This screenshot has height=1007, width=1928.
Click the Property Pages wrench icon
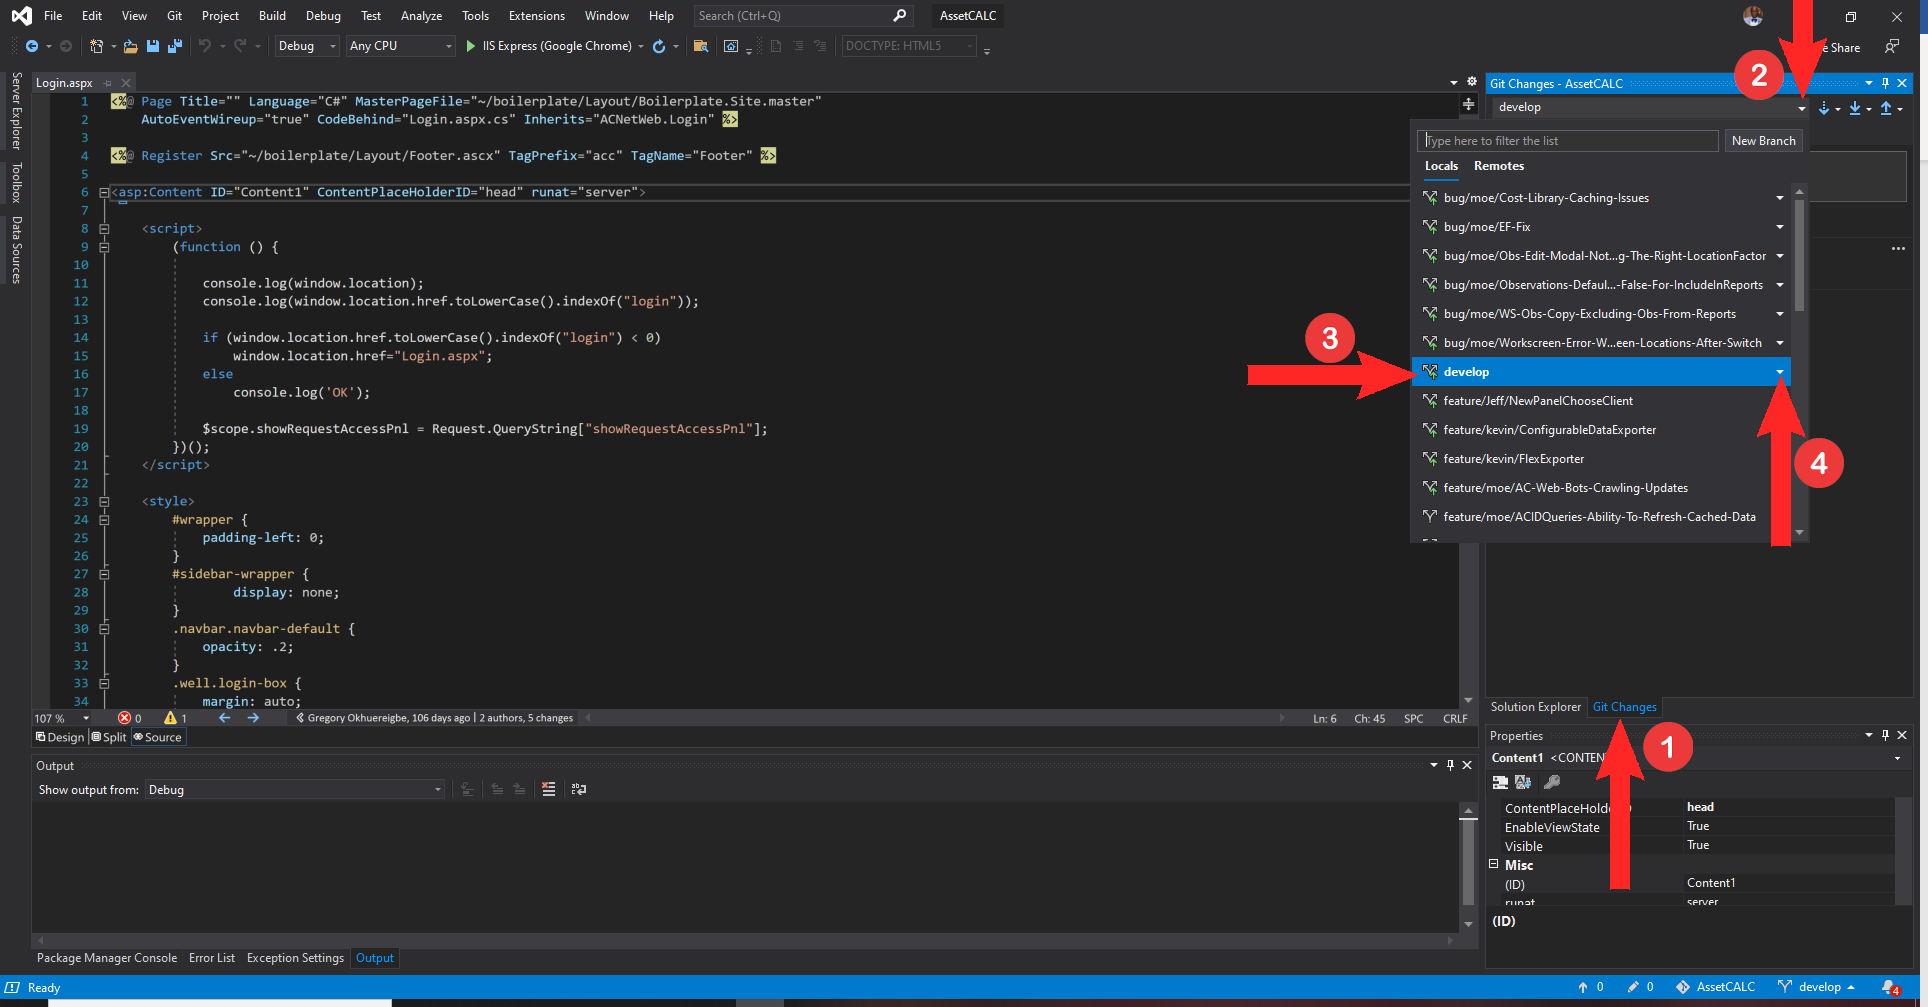pos(1552,782)
